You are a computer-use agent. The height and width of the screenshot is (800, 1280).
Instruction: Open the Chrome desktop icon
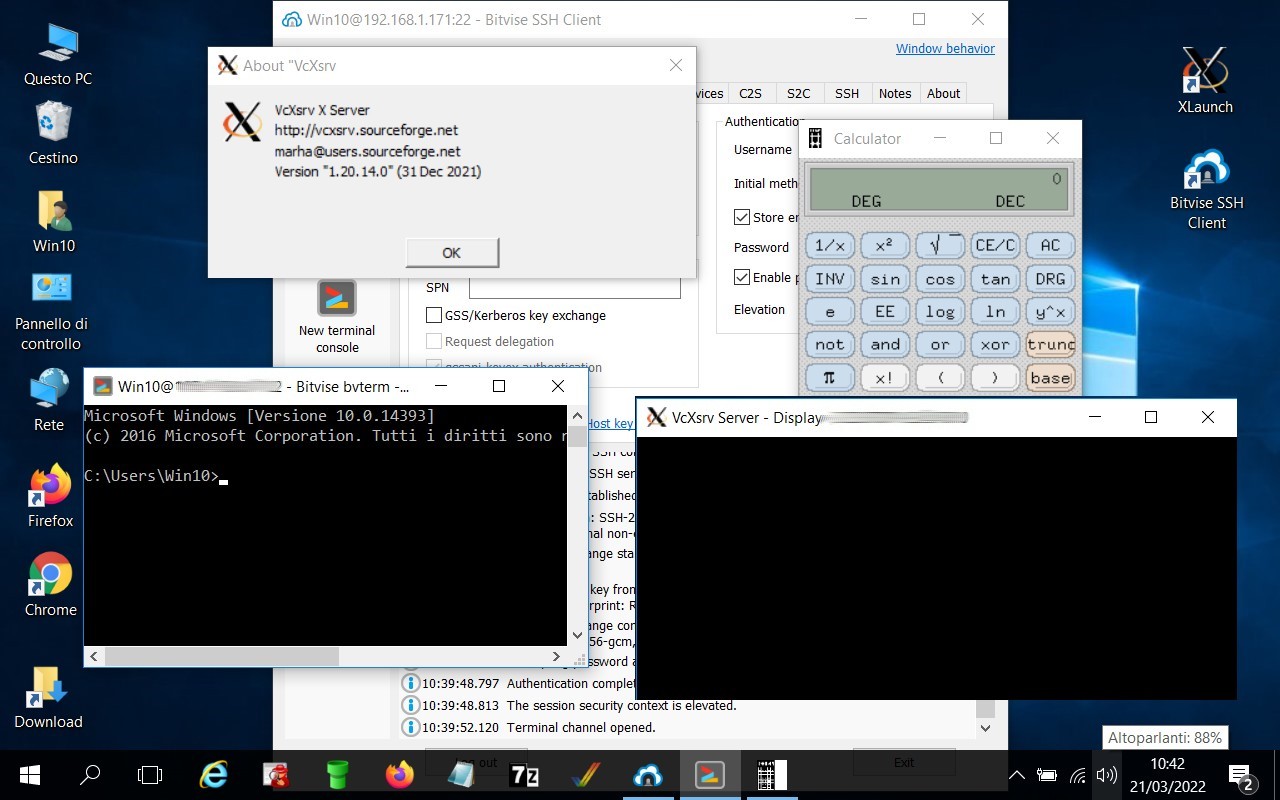coord(50,584)
